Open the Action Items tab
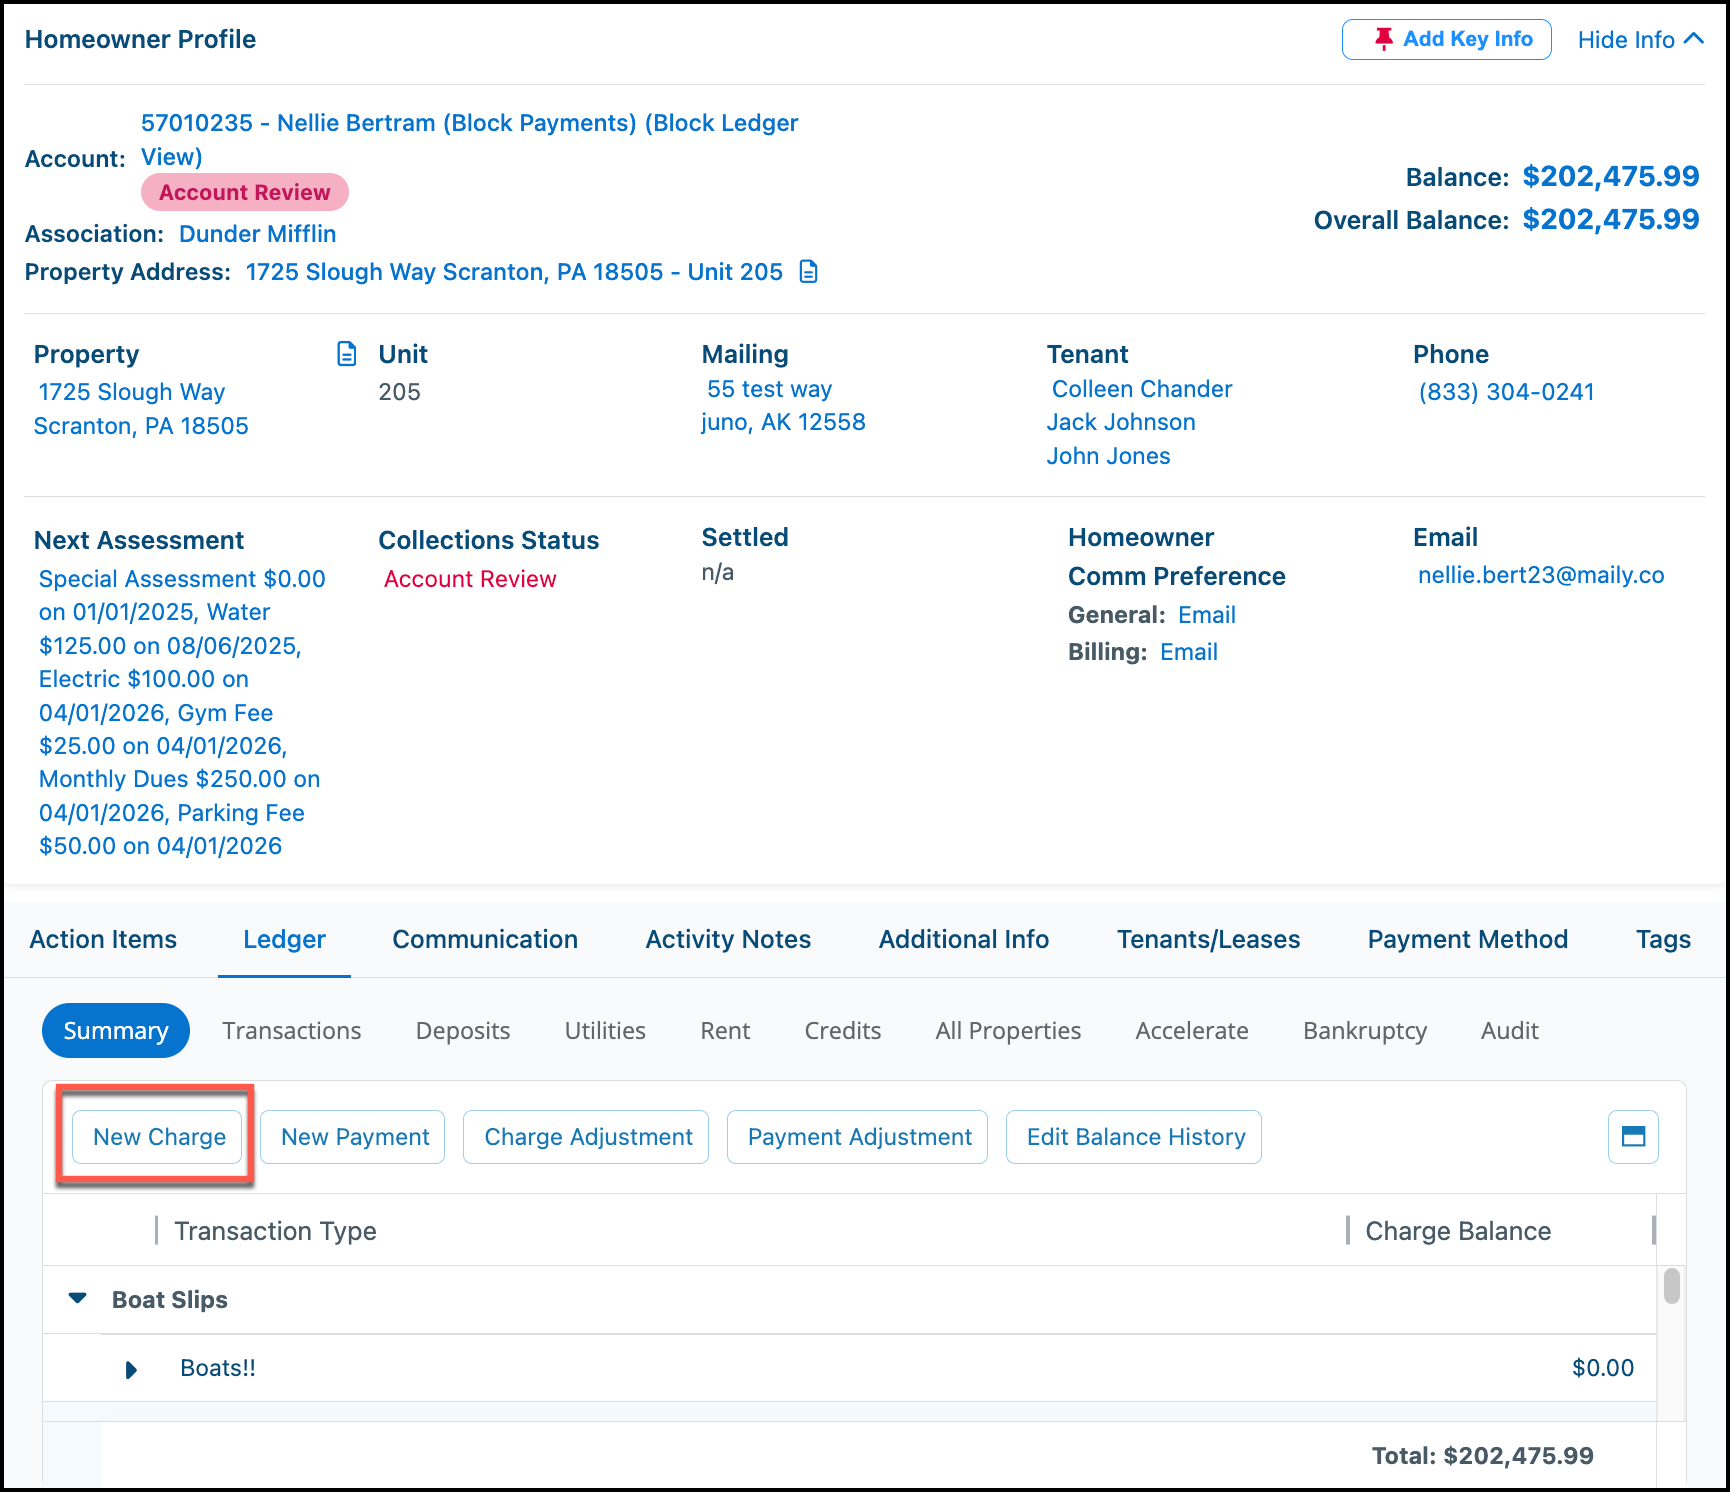The width and height of the screenshot is (1730, 1492). coord(103,939)
